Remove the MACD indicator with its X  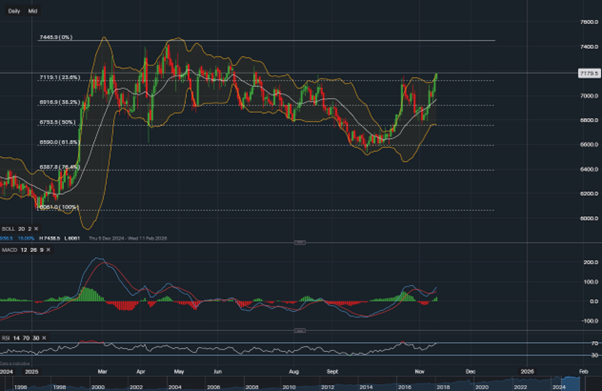tap(48, 250)
